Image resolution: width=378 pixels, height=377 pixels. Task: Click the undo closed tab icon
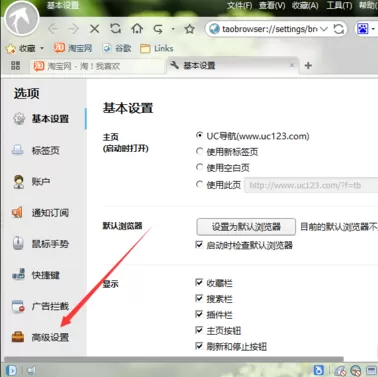point(158,29)
